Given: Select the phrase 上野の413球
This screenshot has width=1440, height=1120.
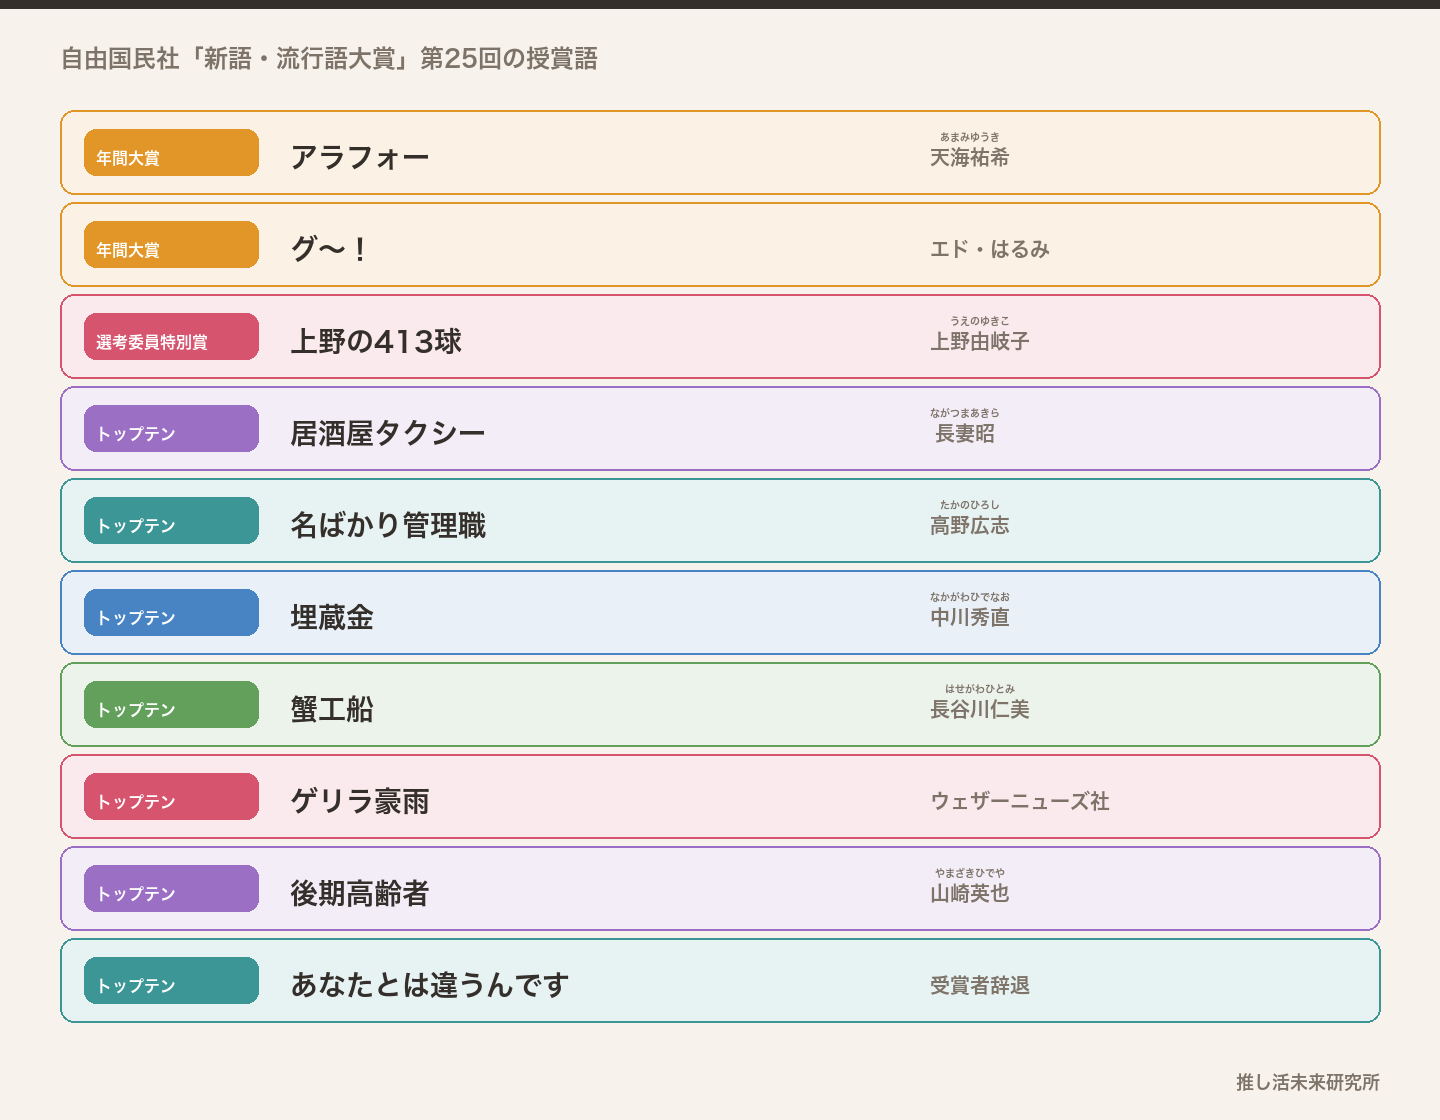Looking at the screenshot, I should [376, 341].
